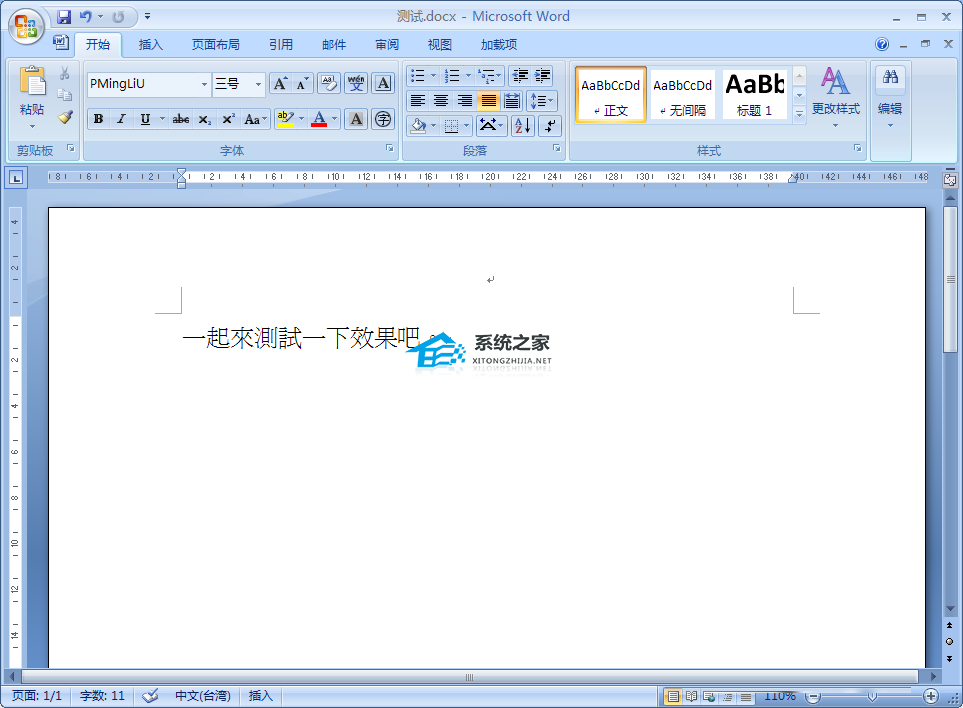Expand the styles gallery more arrow
Screen dimensions: 963x708
[799, 115]
